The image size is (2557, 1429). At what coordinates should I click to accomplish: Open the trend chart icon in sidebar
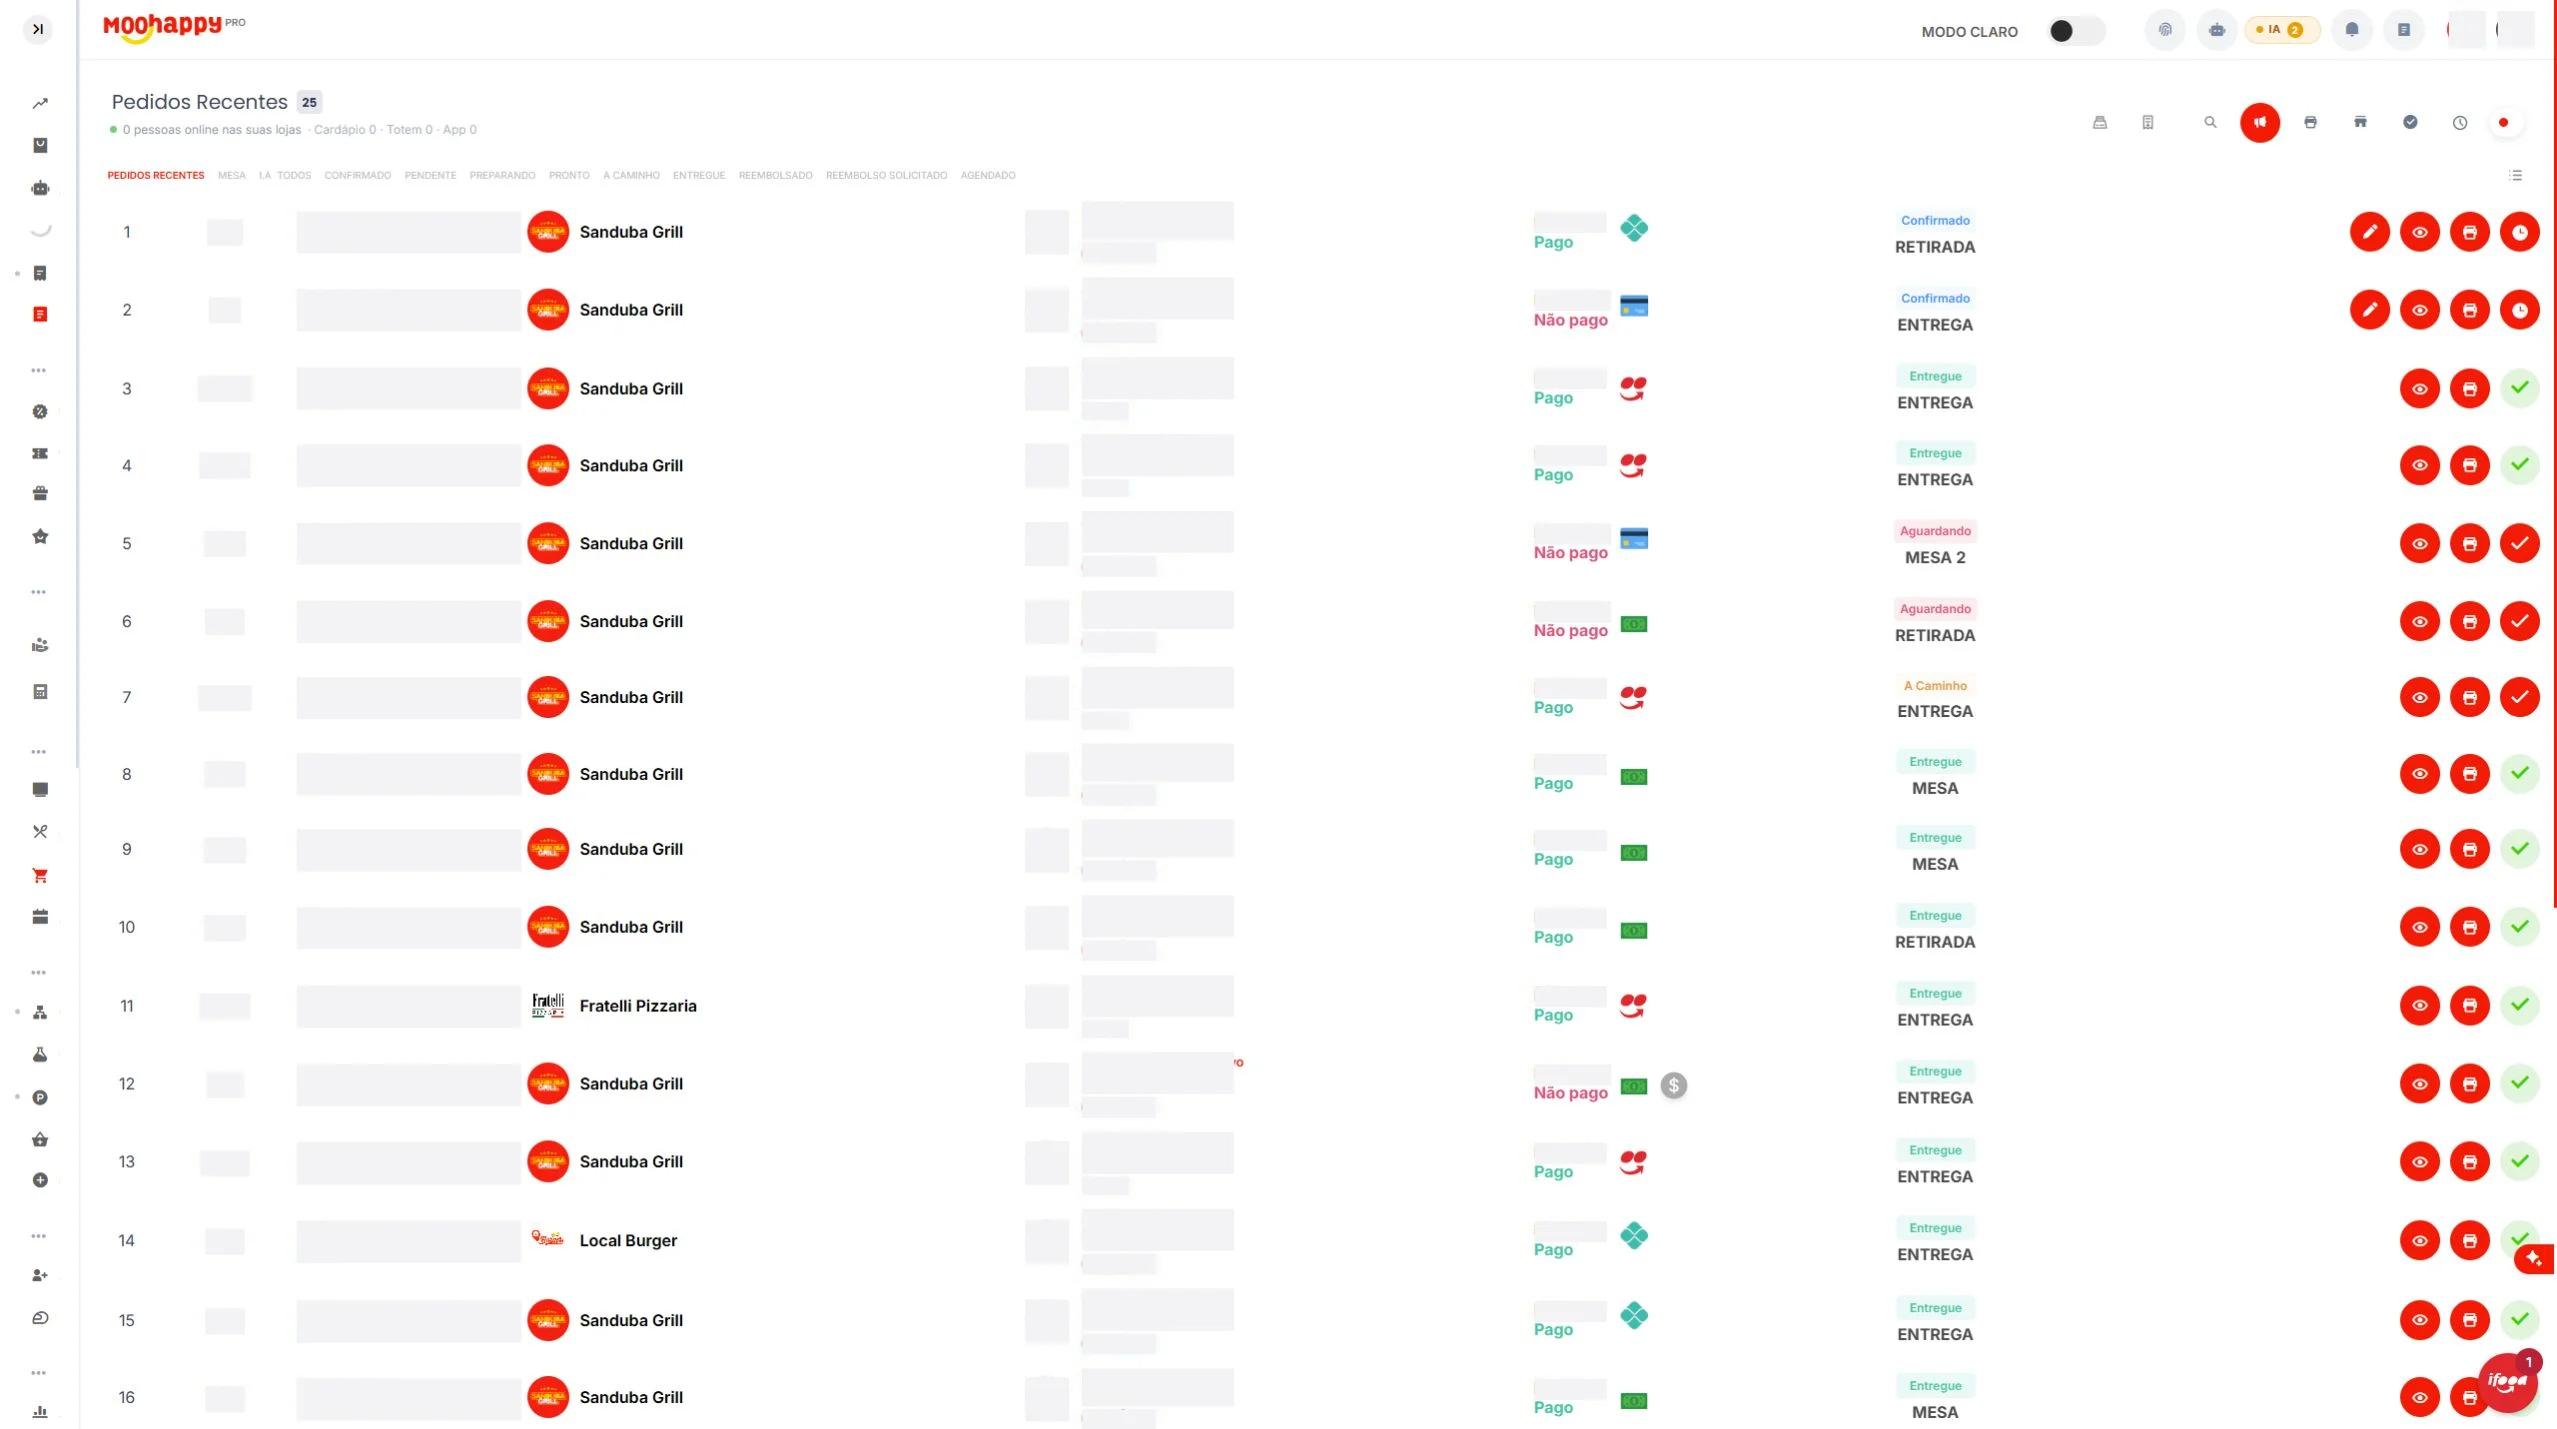[x=40, y=103]
